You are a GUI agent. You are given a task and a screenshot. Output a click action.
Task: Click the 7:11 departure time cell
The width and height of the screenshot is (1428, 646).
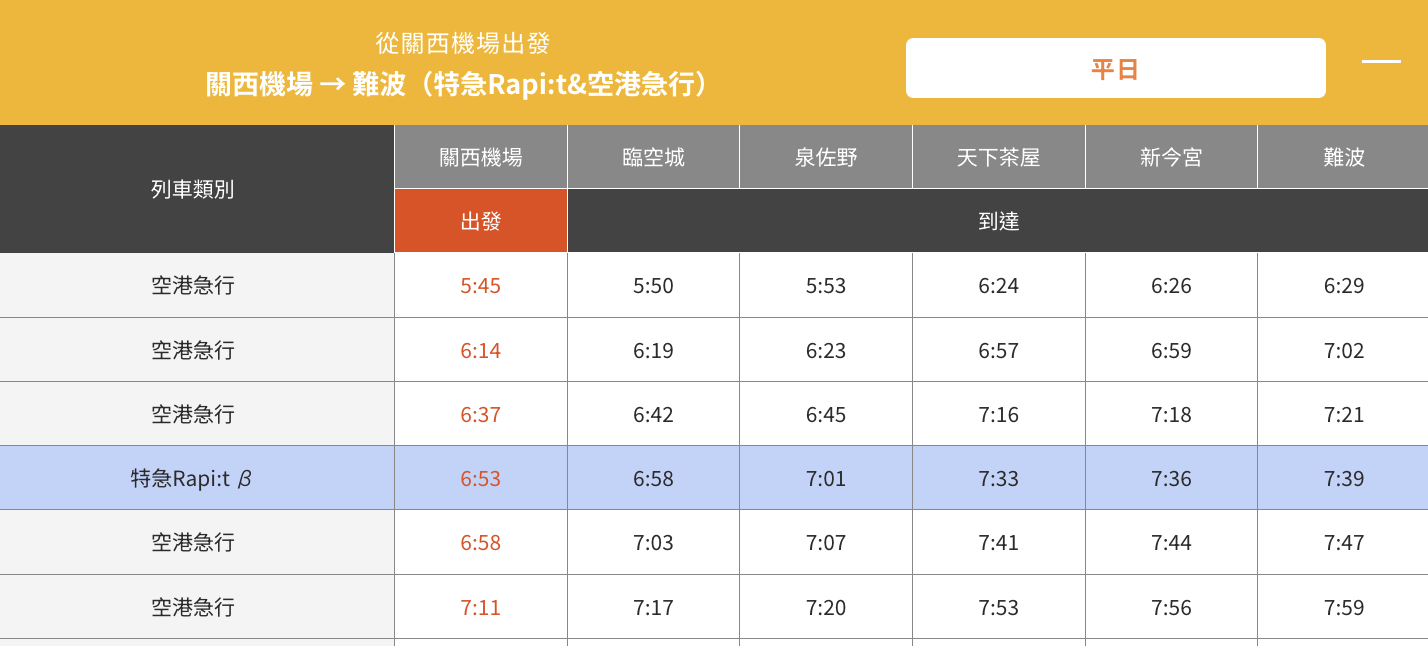tap(481, 606)
